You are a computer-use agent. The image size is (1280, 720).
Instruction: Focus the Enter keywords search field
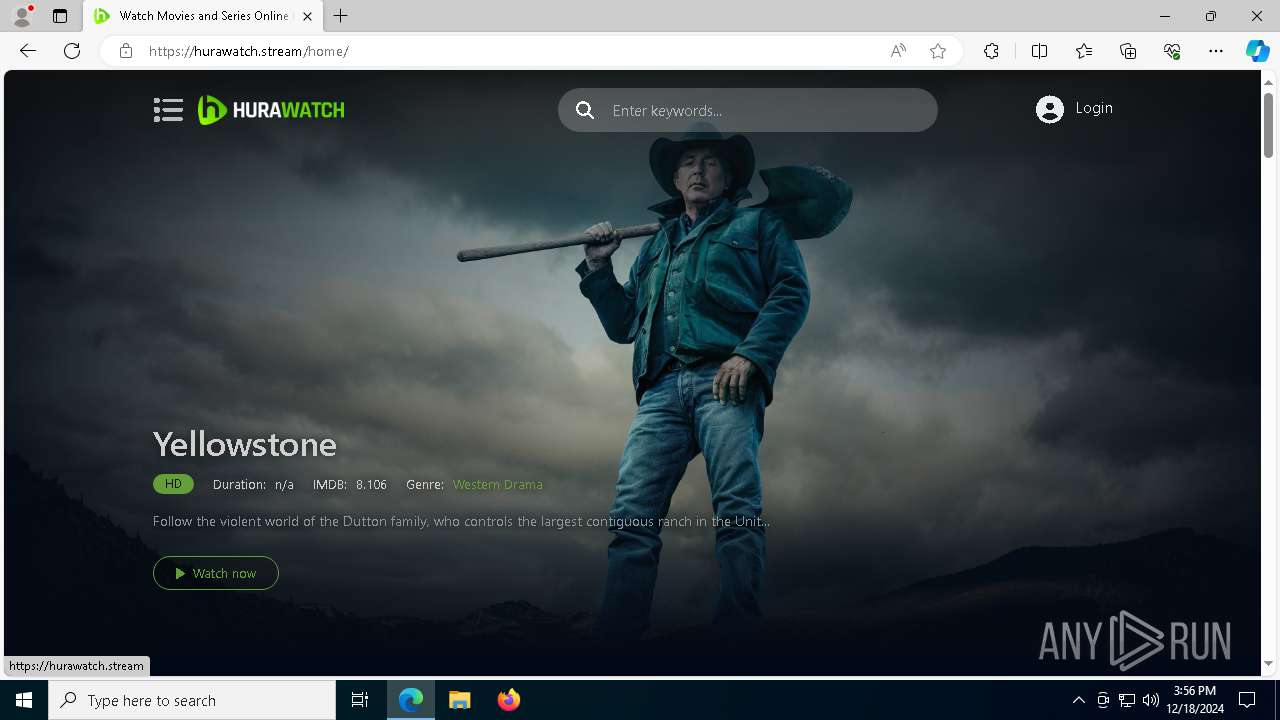748,110
